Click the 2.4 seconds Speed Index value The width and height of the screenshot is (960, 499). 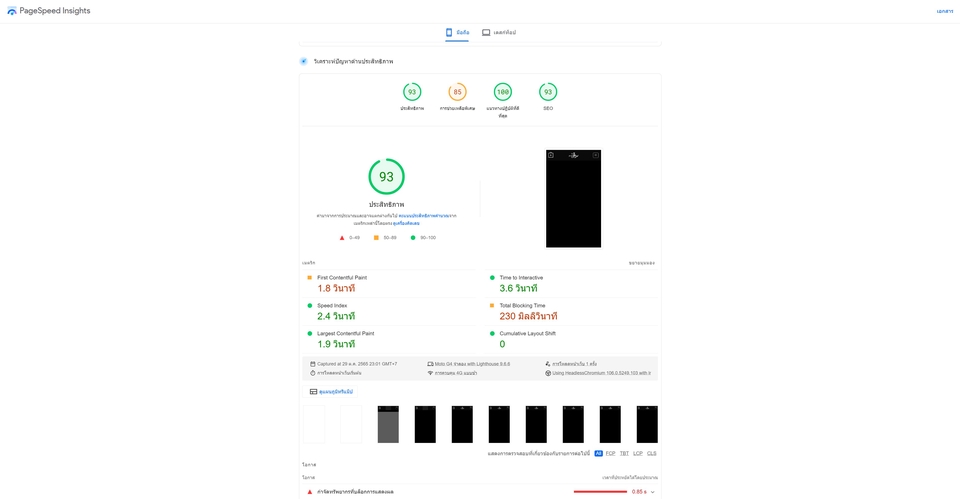click(336, 317)
